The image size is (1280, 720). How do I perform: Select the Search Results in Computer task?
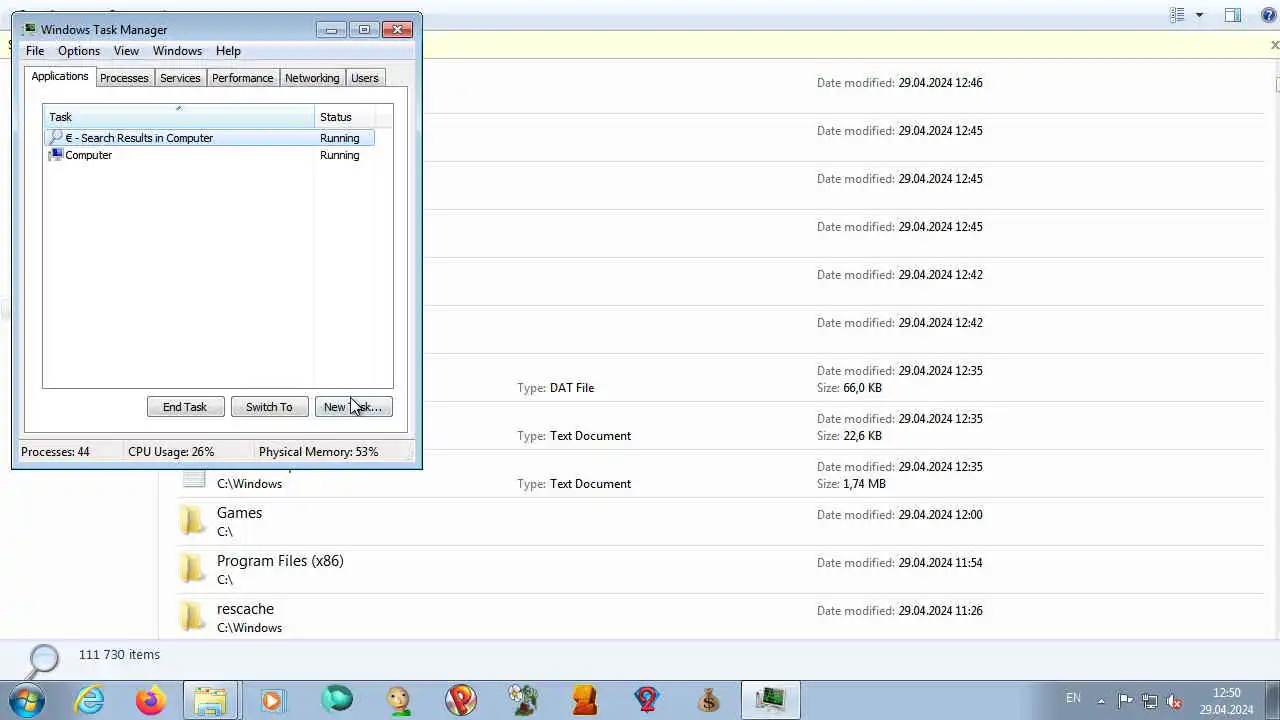tap(210, 138)
